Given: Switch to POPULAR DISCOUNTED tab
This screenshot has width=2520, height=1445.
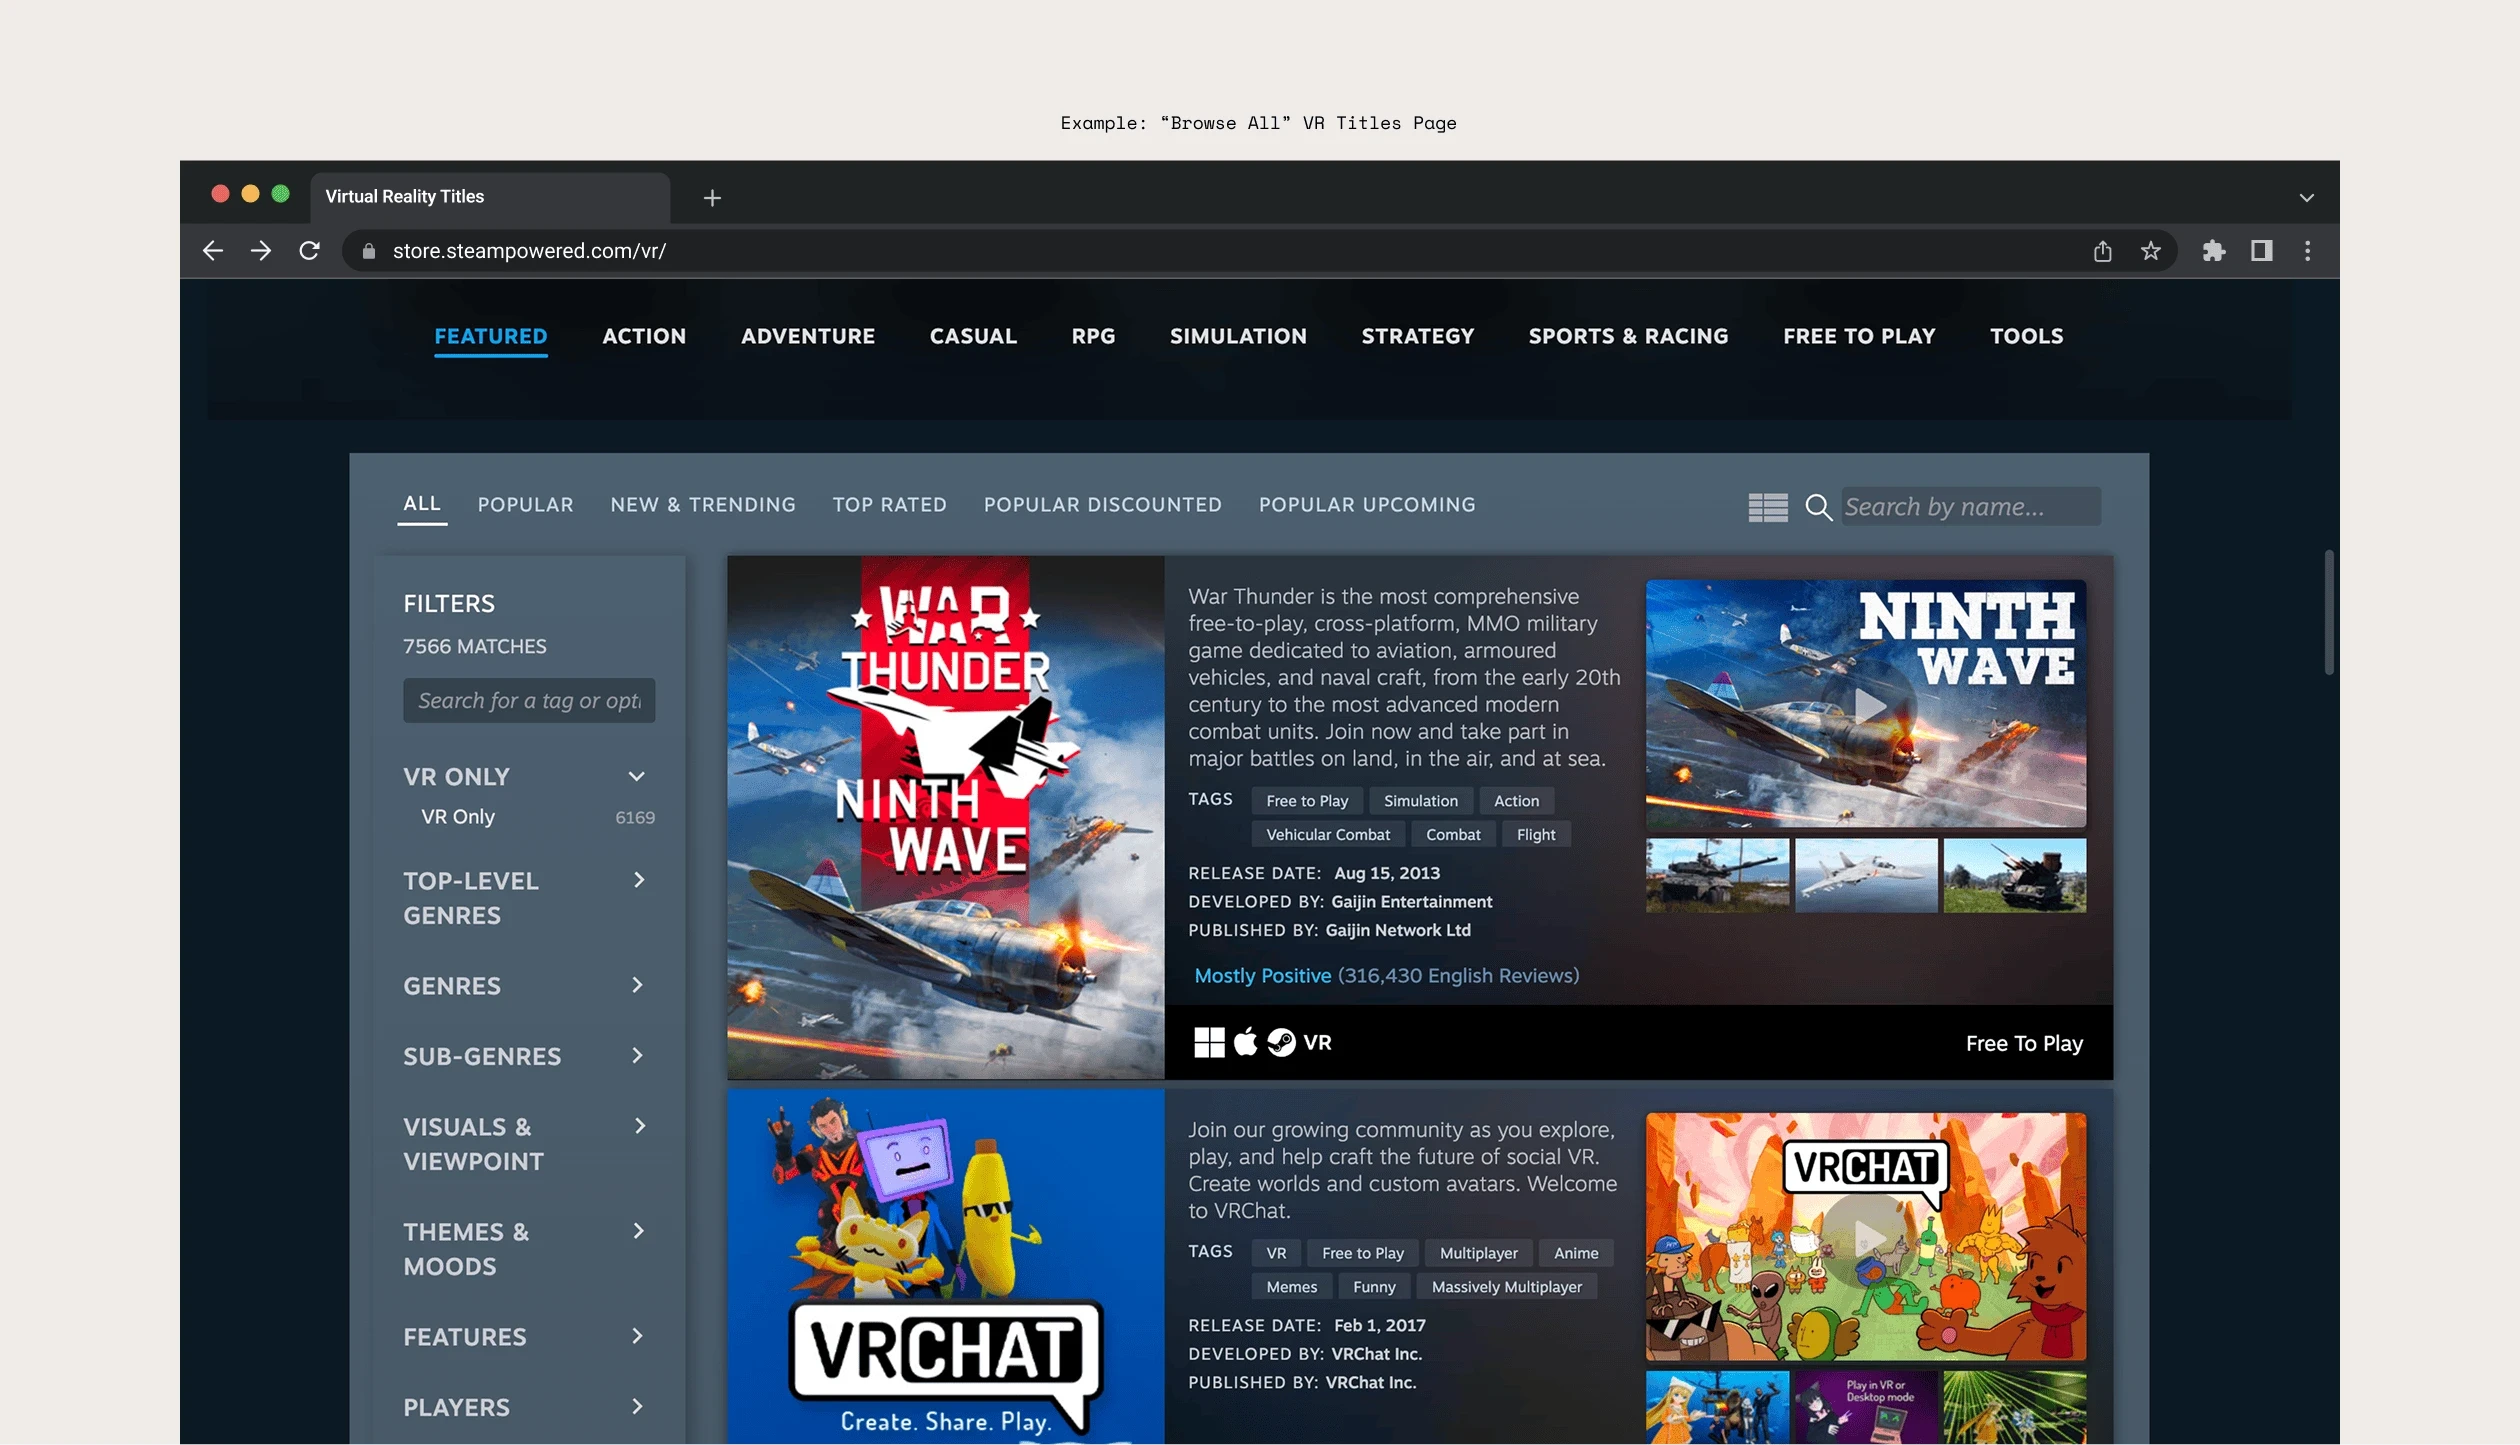Looking at the screenshot, I should pos(1102,505).
